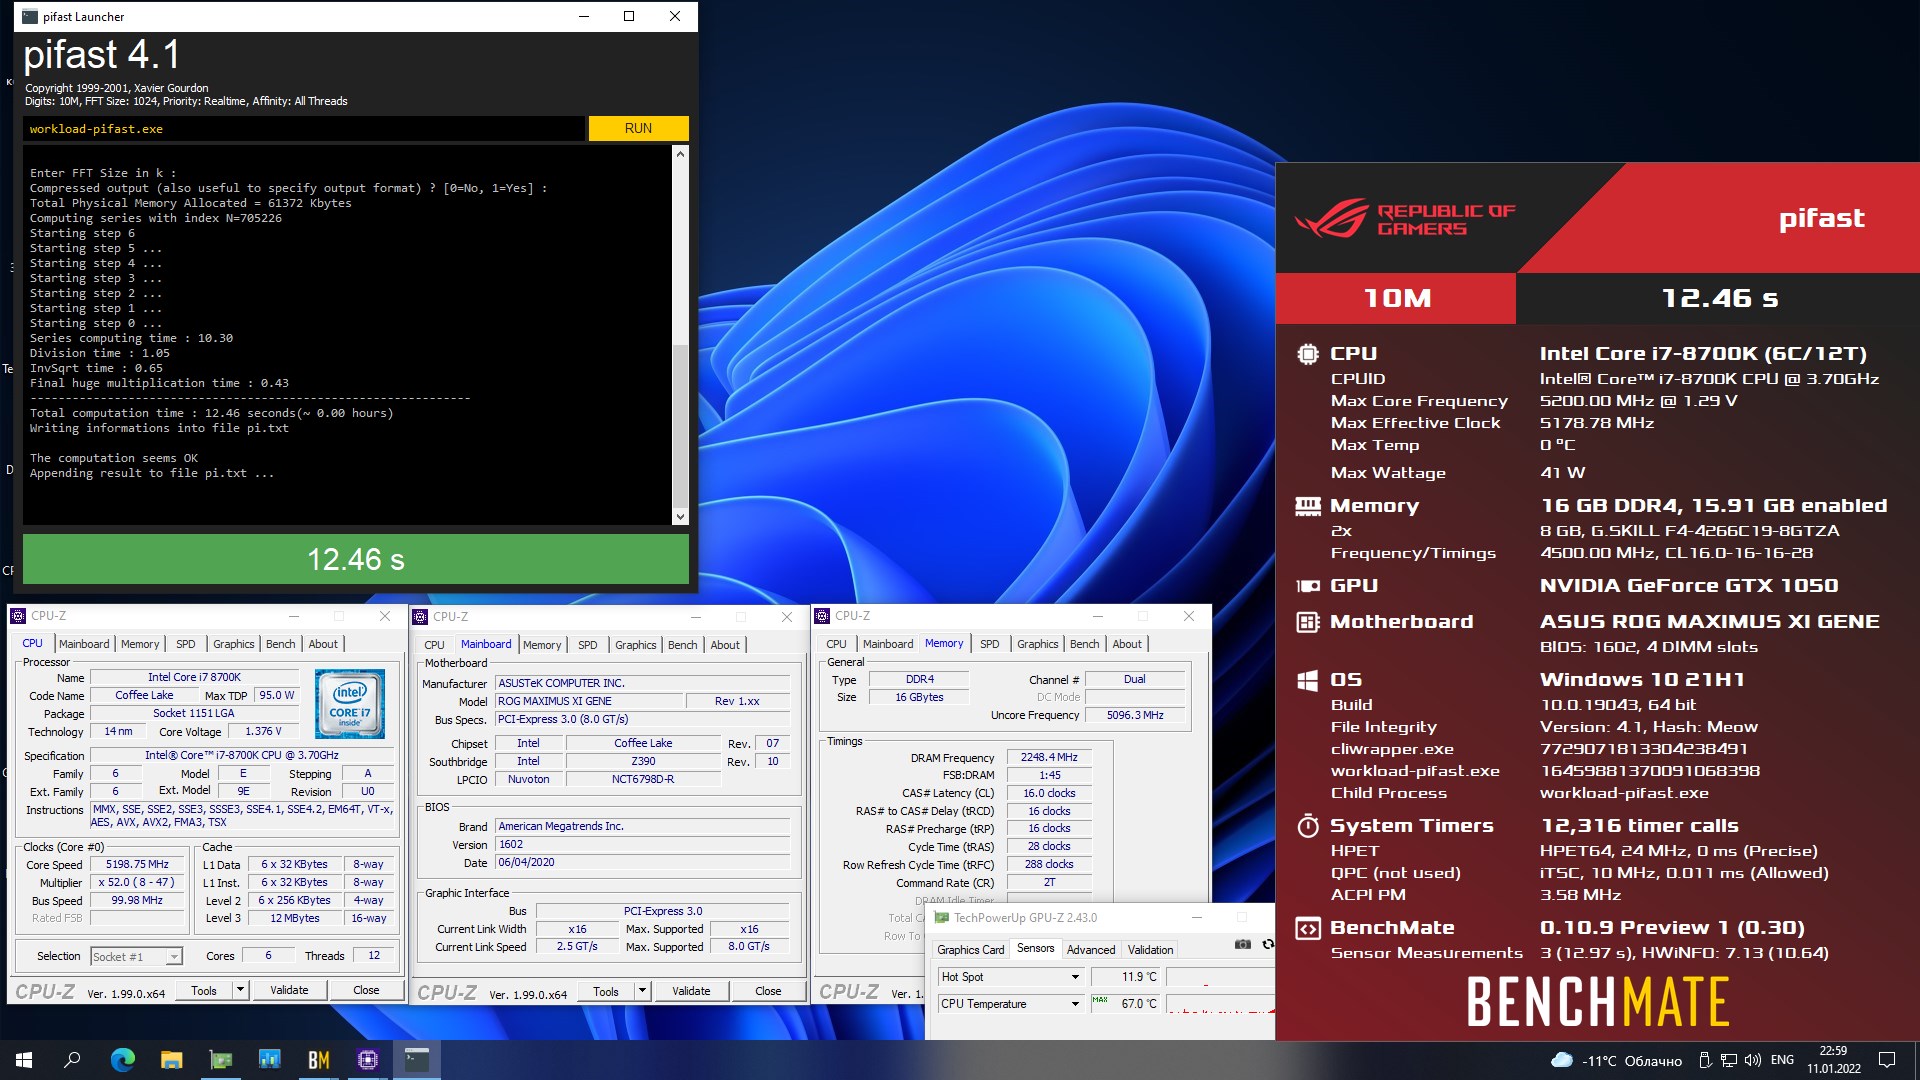Click the CPU chip icon in BenchMate panel
This screenshot has width=1920, height=1080.
coord(1307,354)
